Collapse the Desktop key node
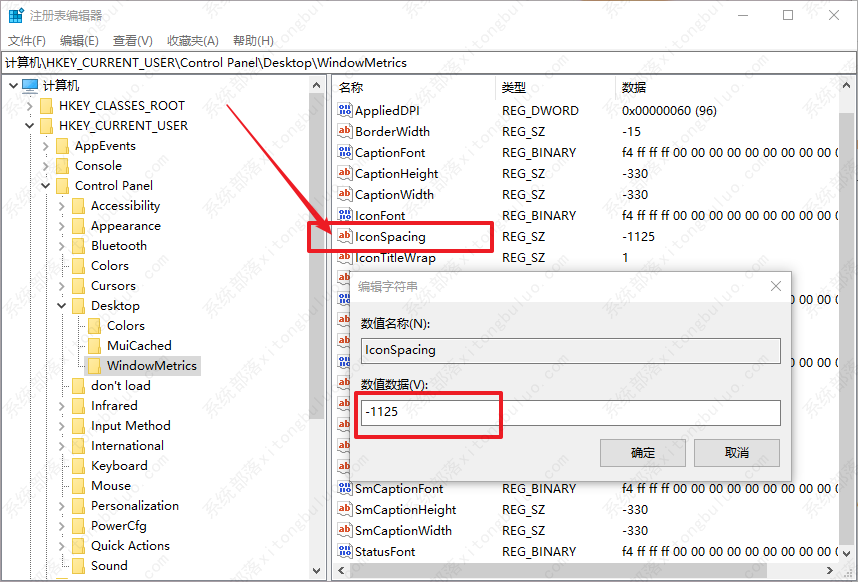The image size is (858, 582). tap(61, 306)
